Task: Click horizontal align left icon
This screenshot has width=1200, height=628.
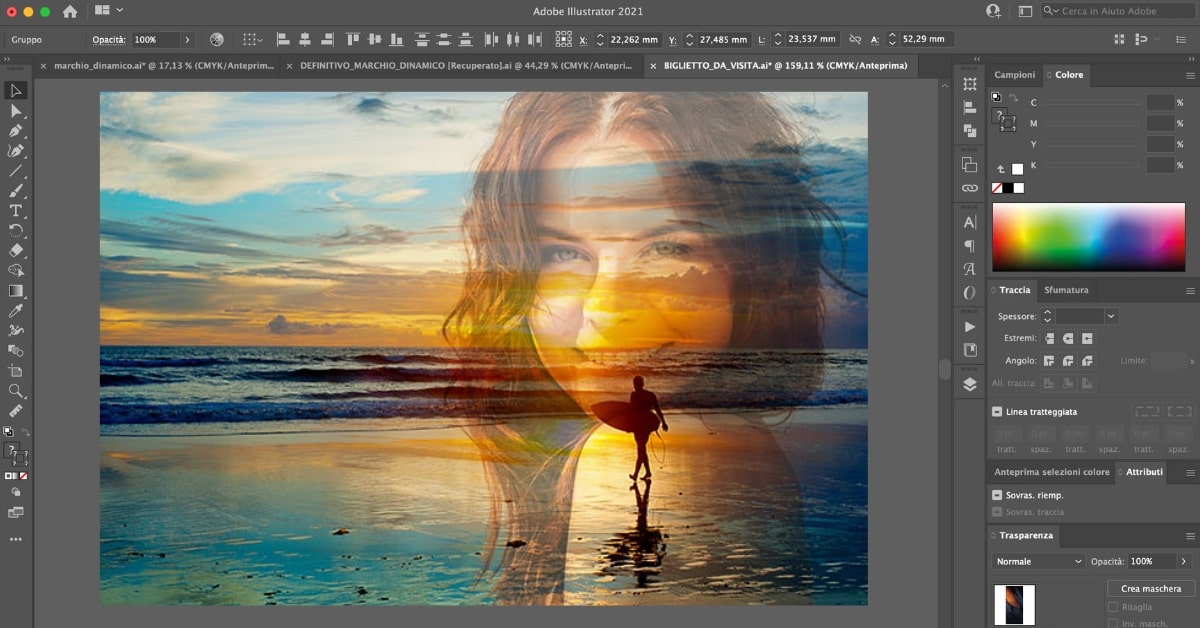Action: click(283, 39)
